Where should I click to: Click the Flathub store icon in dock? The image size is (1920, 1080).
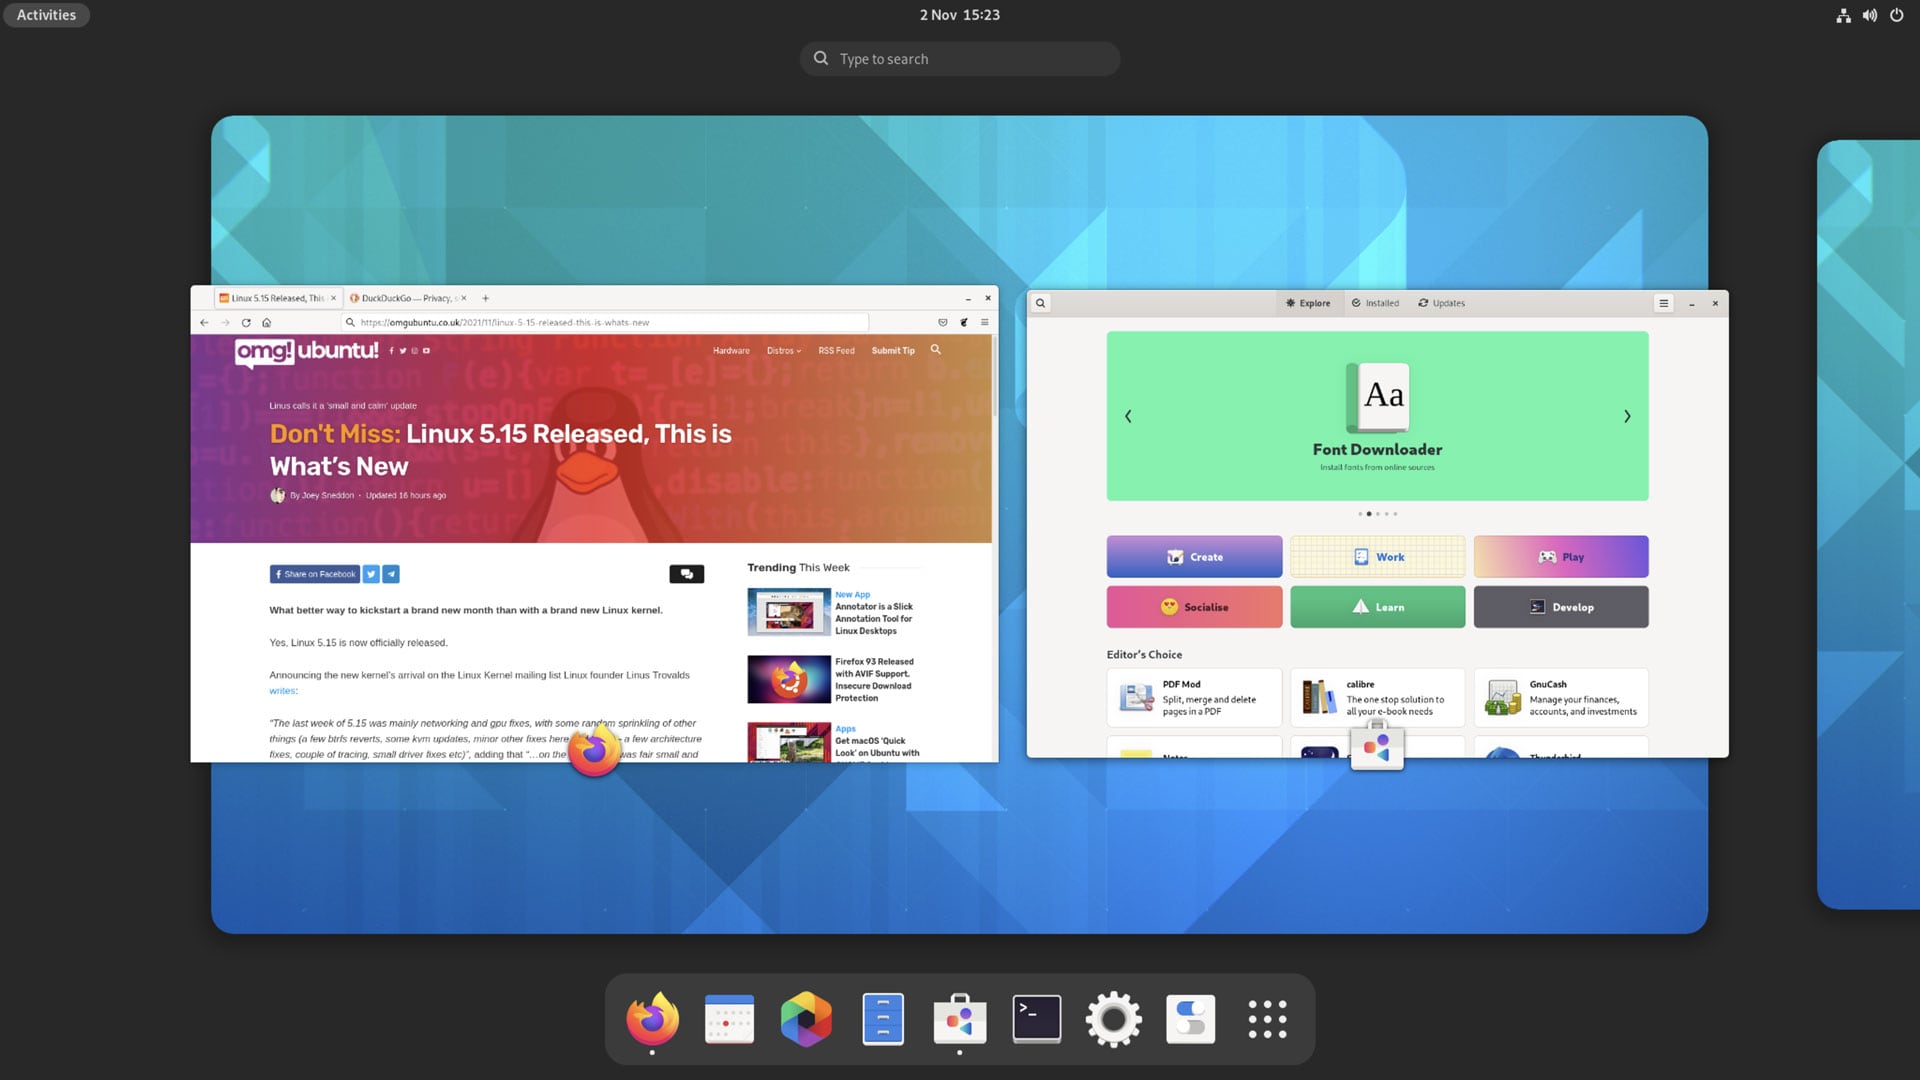click(x=959, y=1018)
